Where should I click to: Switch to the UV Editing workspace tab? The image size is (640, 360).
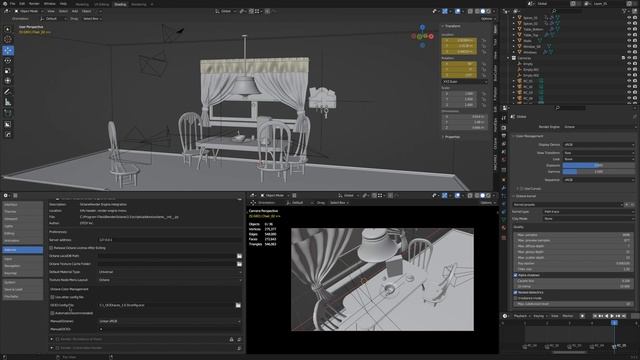pyautogui.click(x=102, y=4)
